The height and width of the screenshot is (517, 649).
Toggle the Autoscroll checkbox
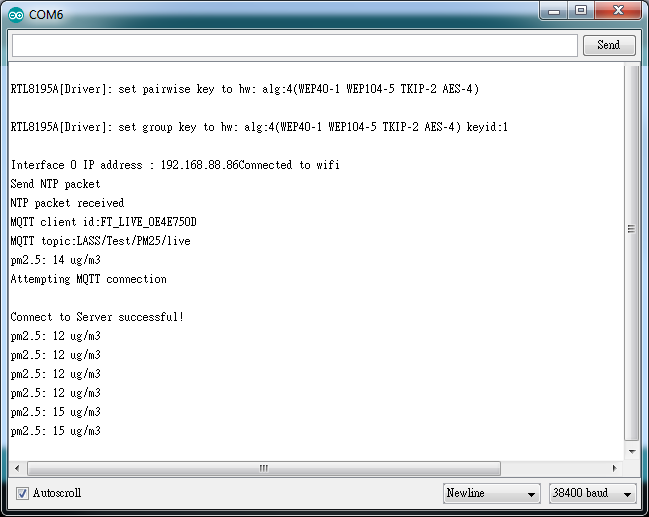click(22, 493)
